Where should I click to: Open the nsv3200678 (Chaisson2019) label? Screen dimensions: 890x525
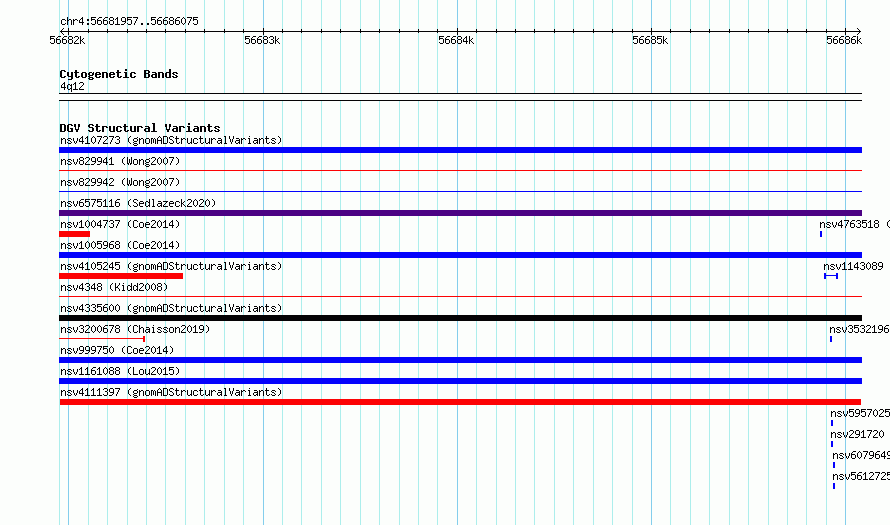[x=135, y=329]
